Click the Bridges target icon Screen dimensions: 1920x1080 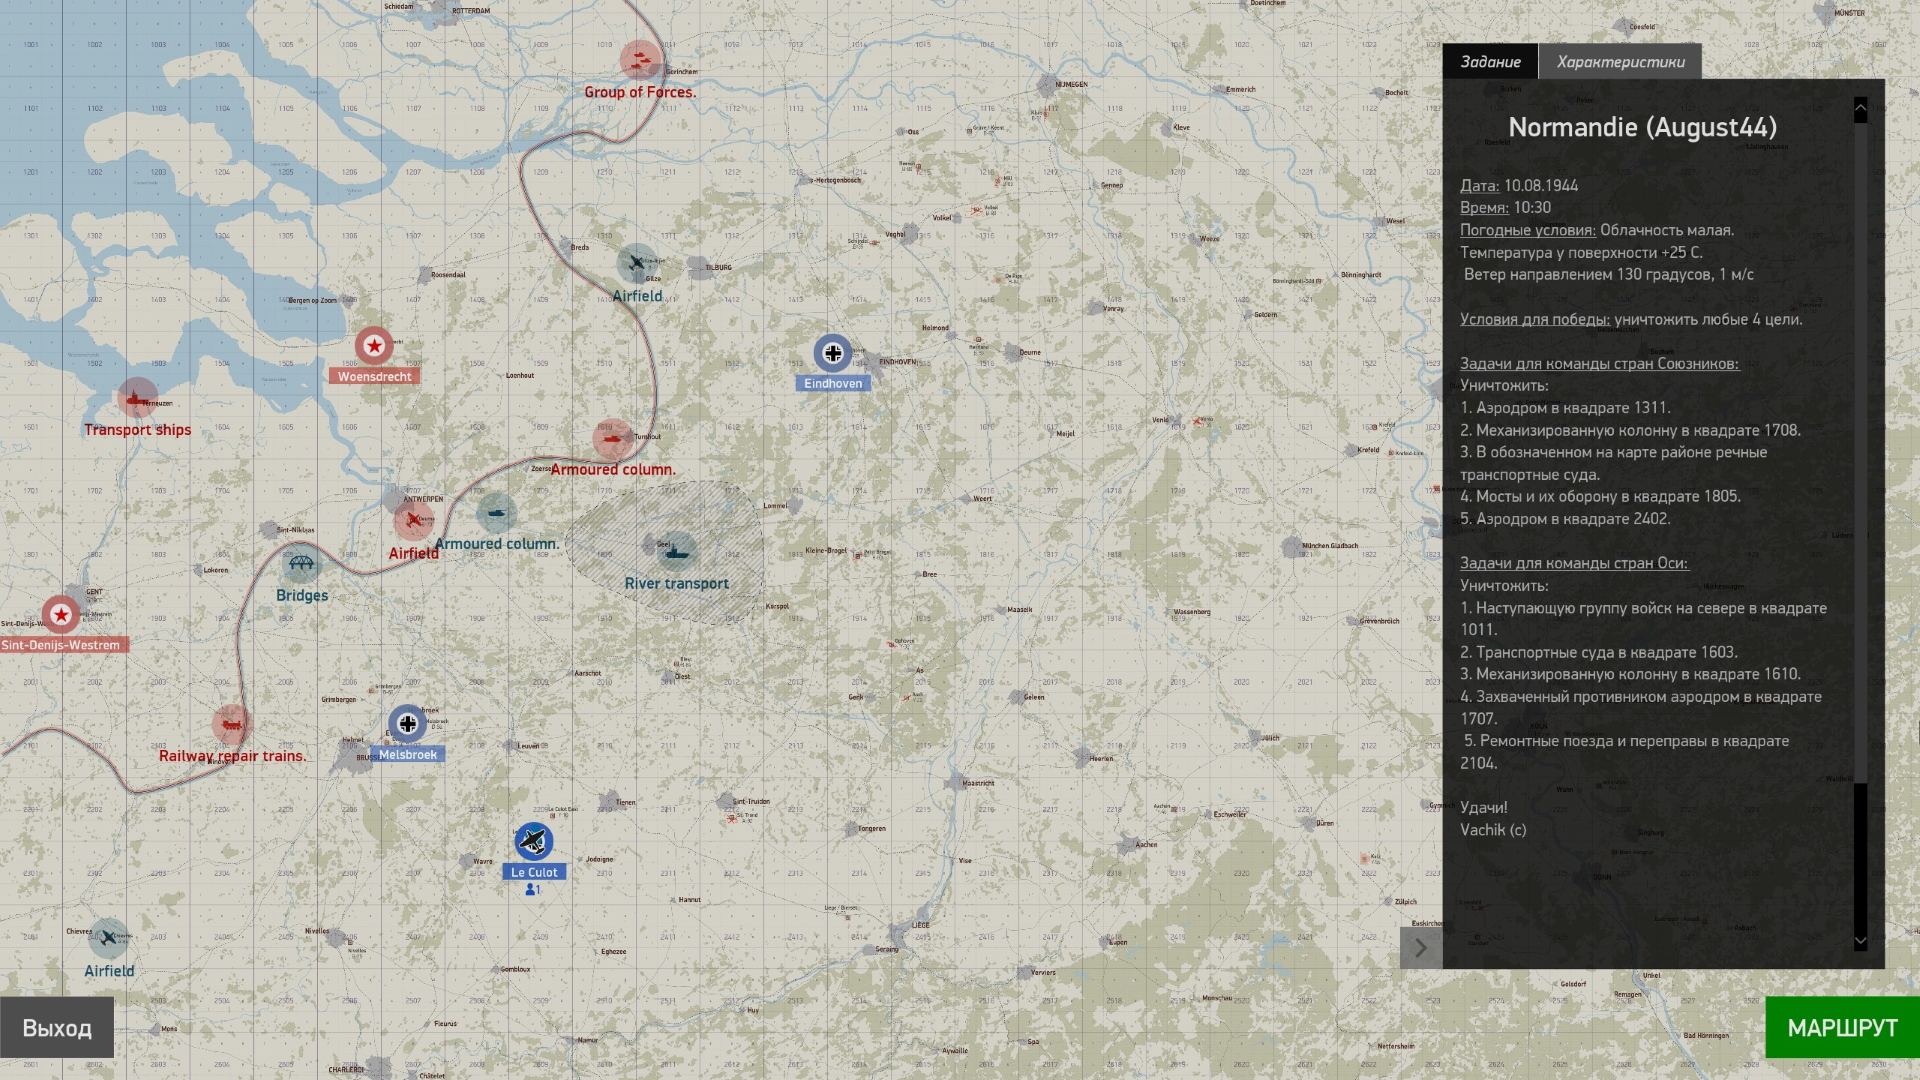301,564
